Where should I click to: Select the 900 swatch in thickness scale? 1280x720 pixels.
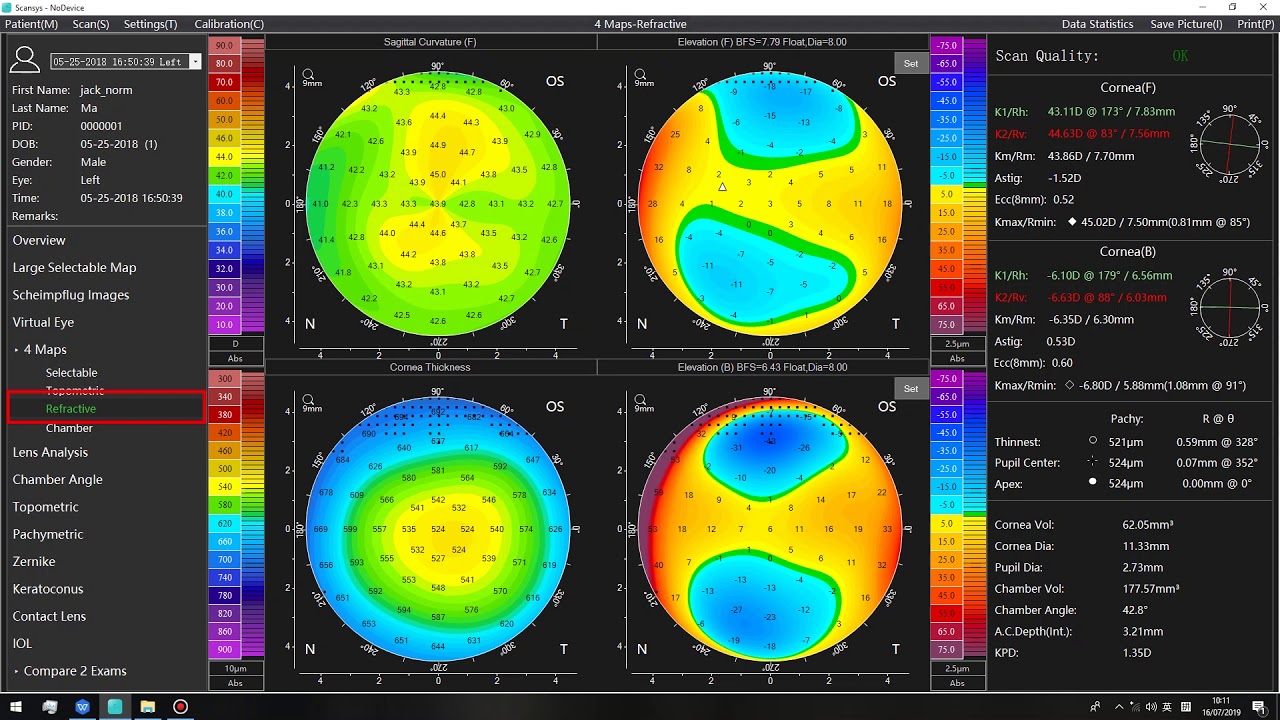(x=224, y=650)
